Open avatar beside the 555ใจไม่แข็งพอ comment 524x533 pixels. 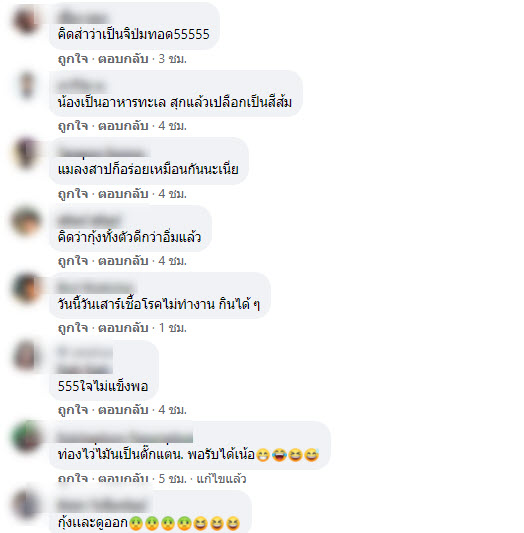coord(26,355)
